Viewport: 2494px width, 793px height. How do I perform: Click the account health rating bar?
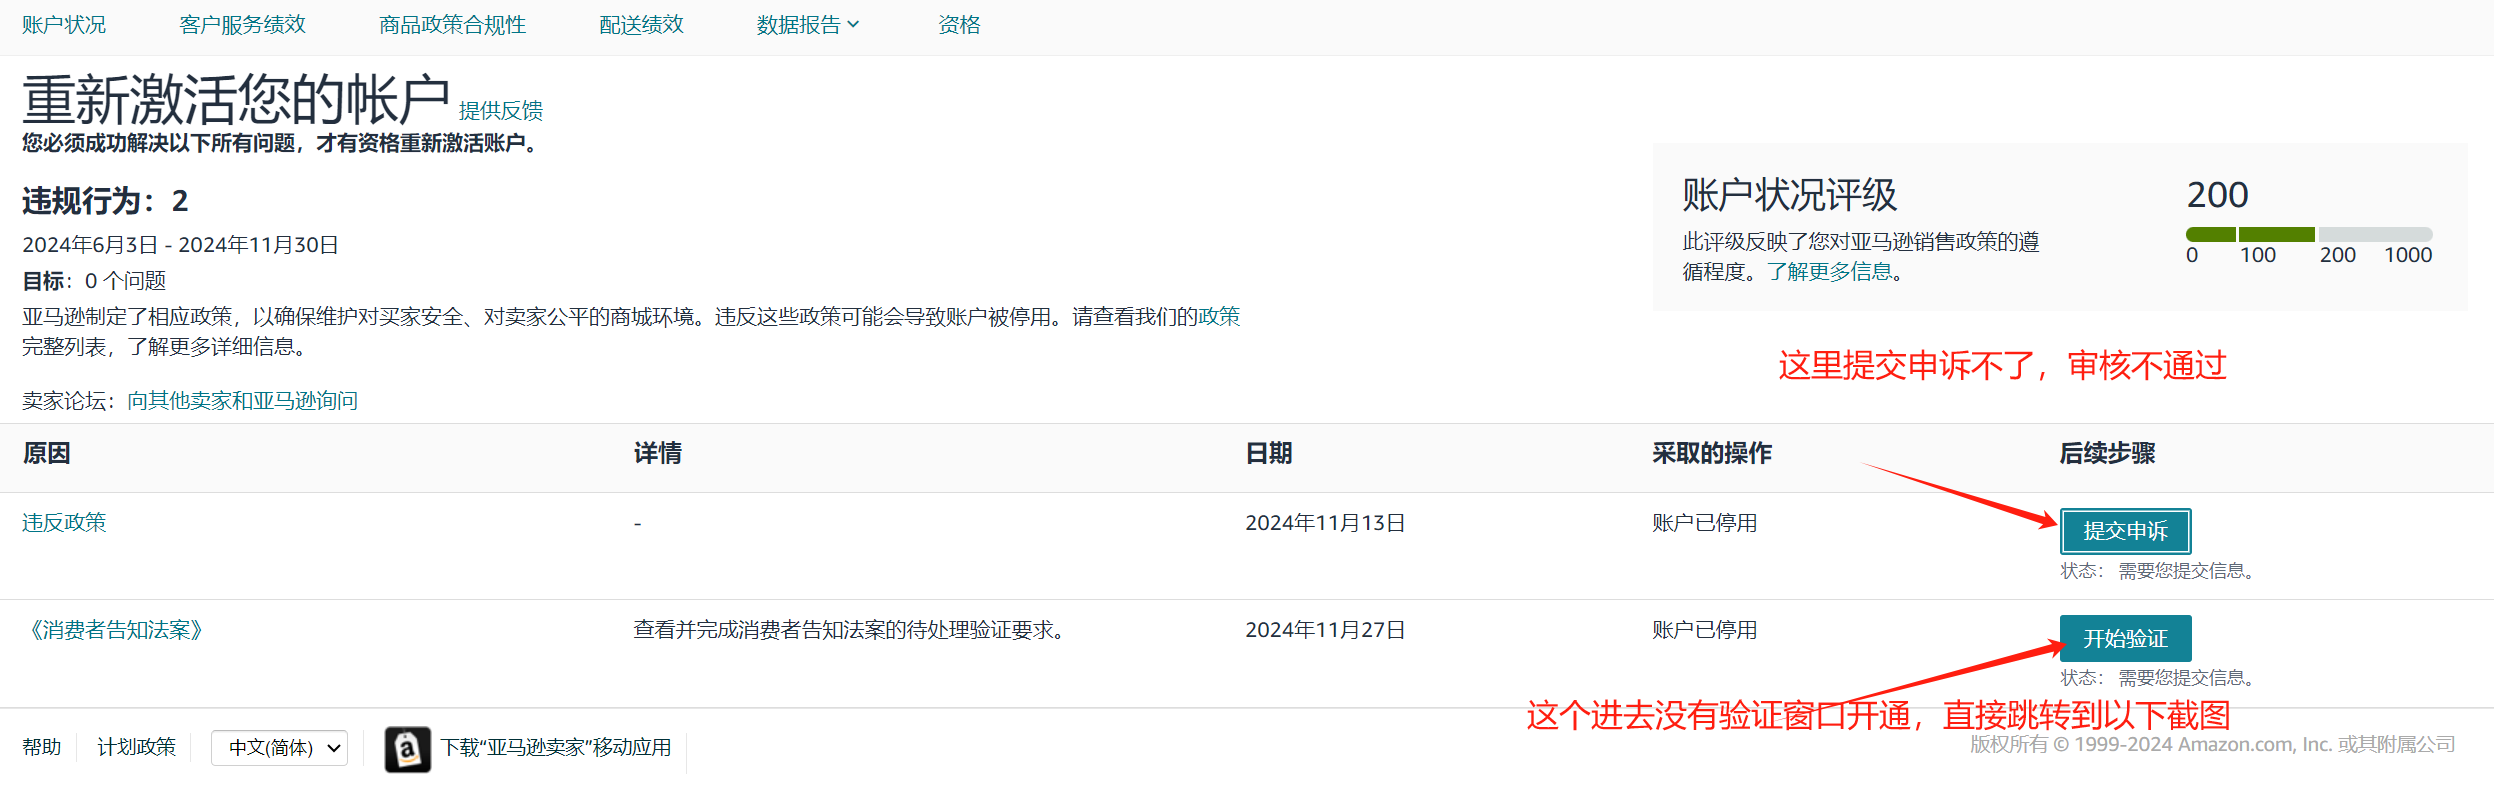click(x=2309, y=234)
